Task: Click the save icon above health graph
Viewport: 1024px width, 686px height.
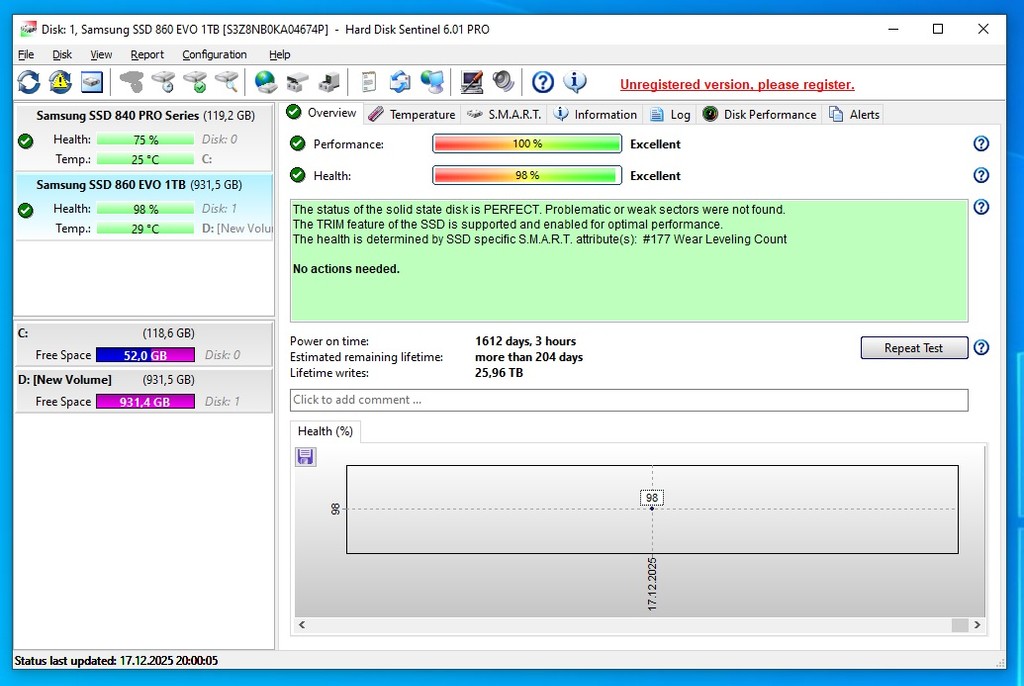Action: tap(306, 457)
